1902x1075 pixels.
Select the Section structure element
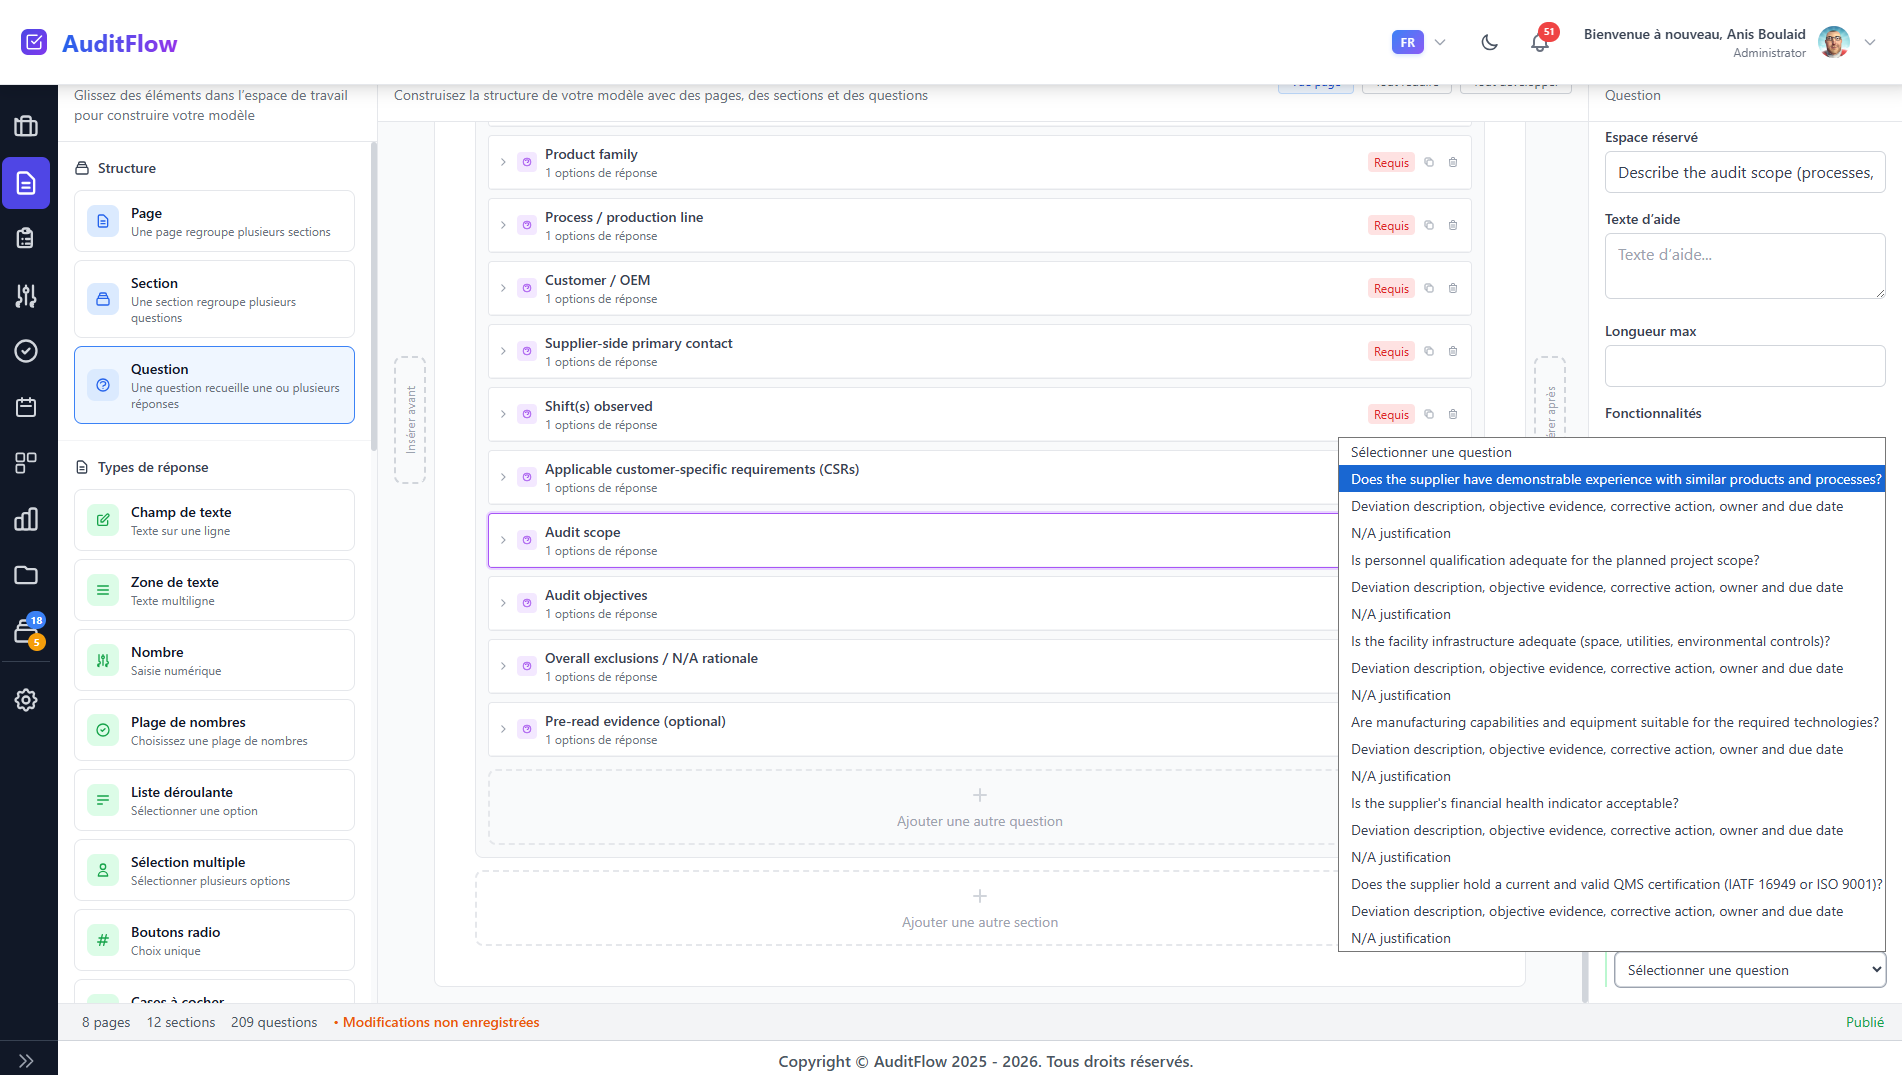click(x=214, y=299)
